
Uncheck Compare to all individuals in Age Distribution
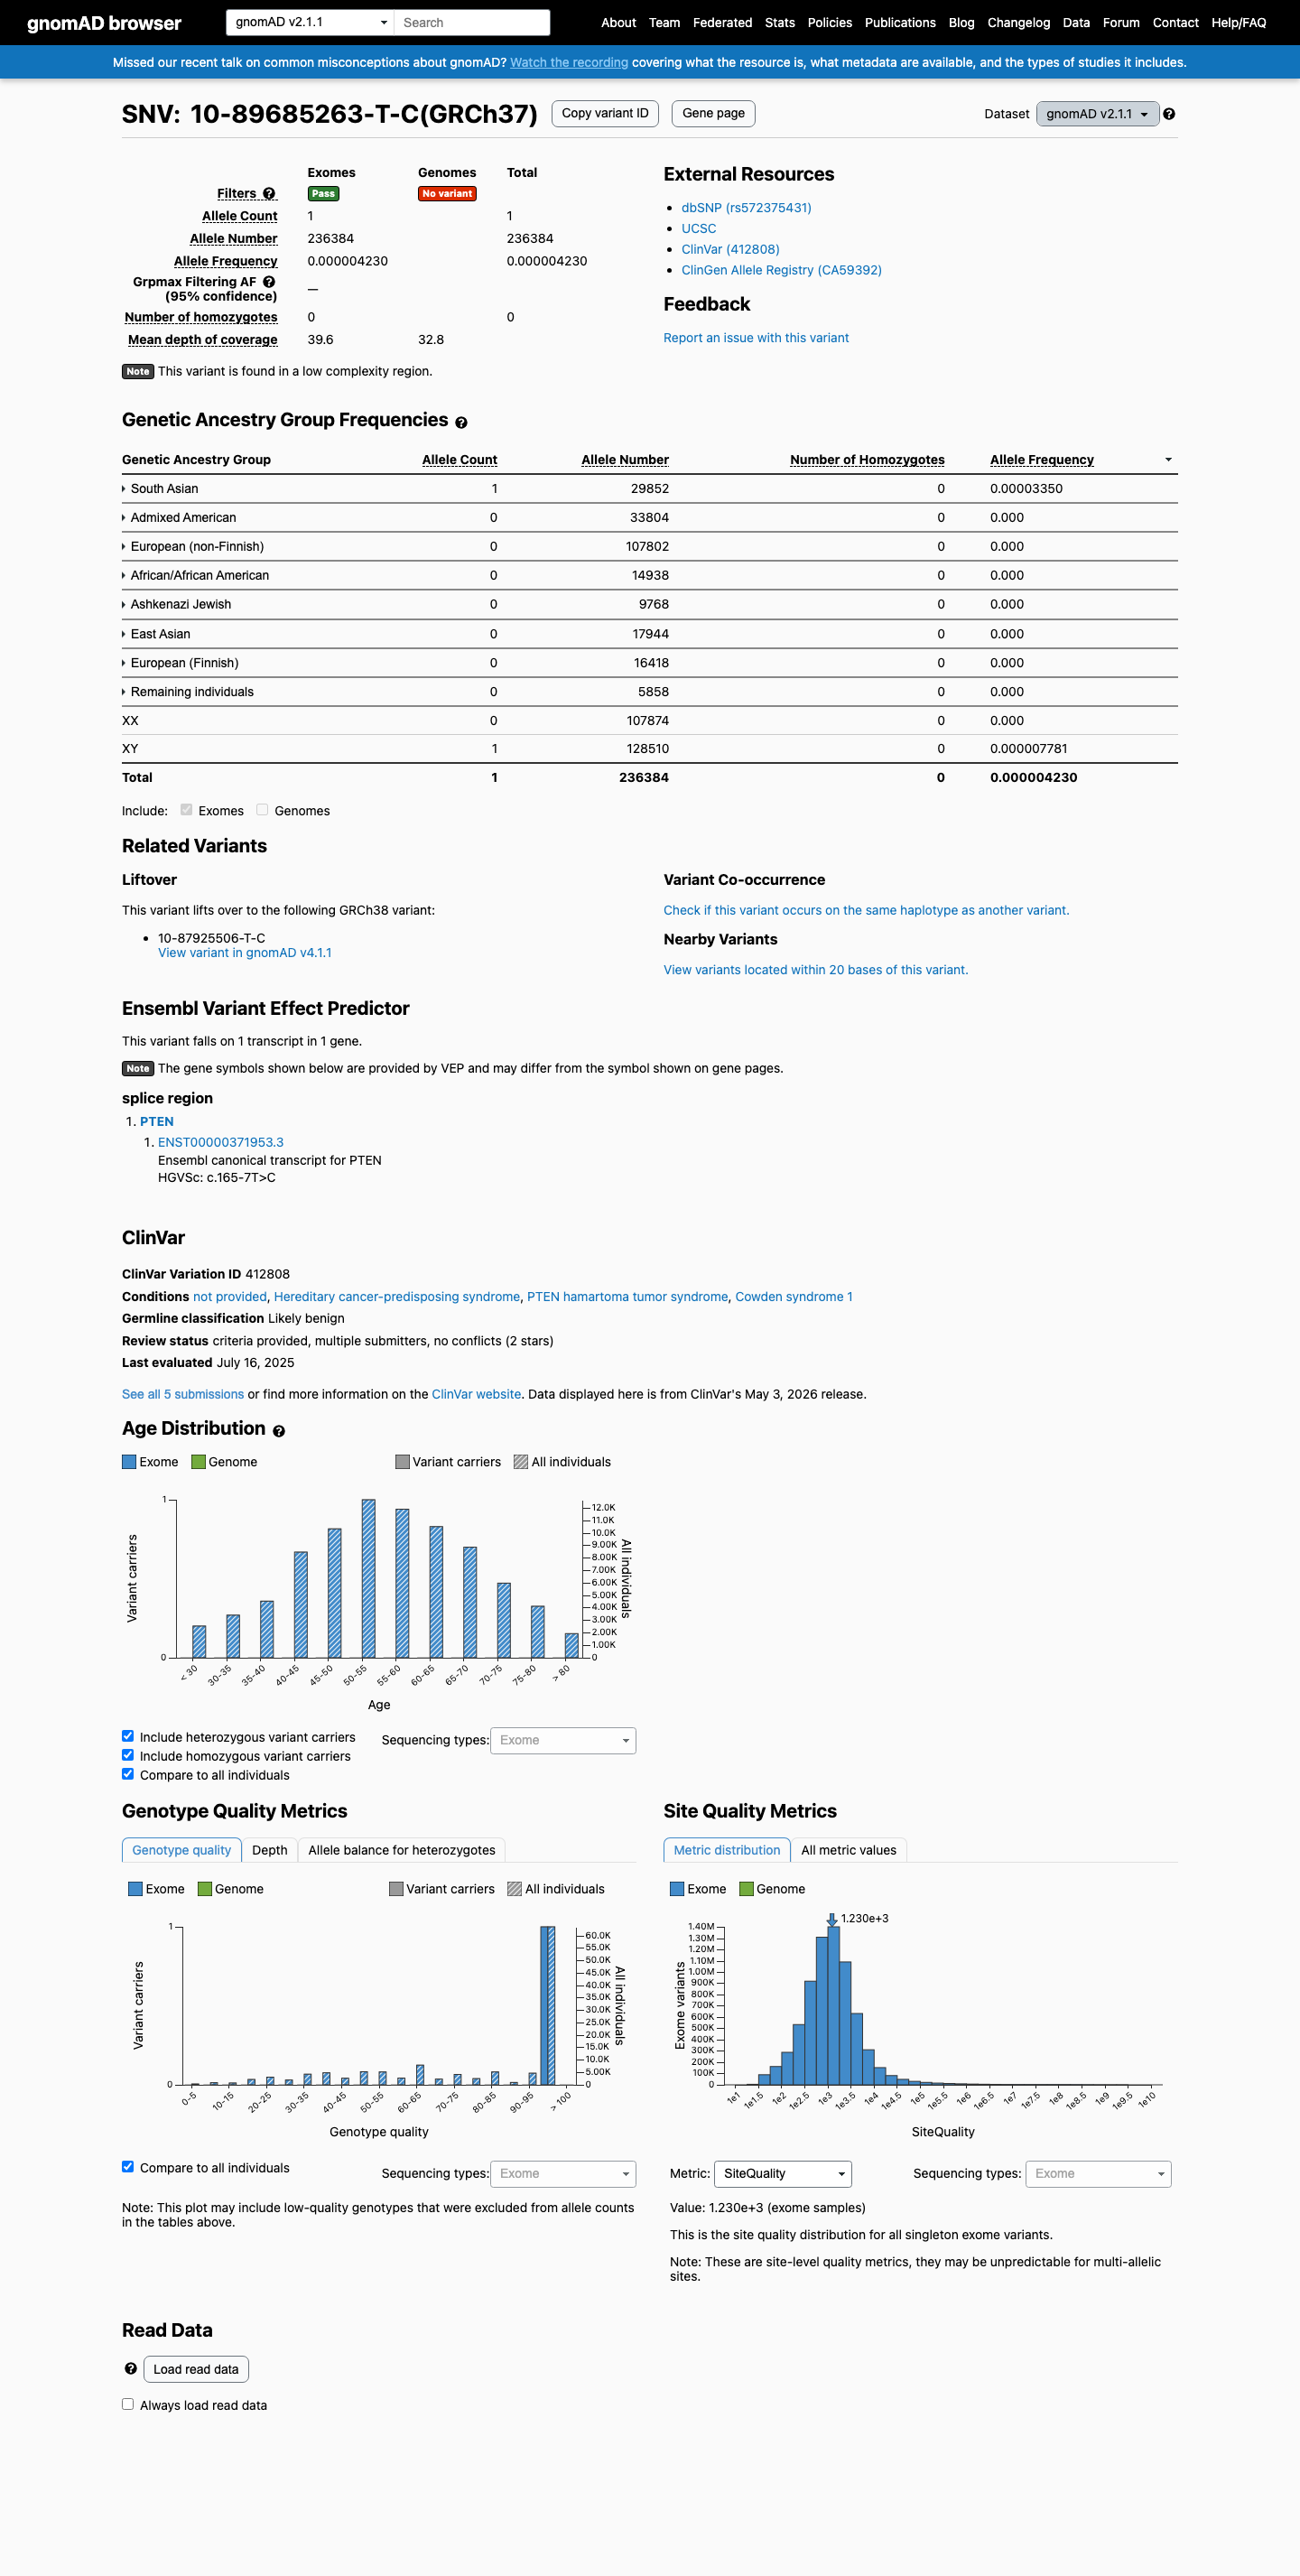[128, 1774]
